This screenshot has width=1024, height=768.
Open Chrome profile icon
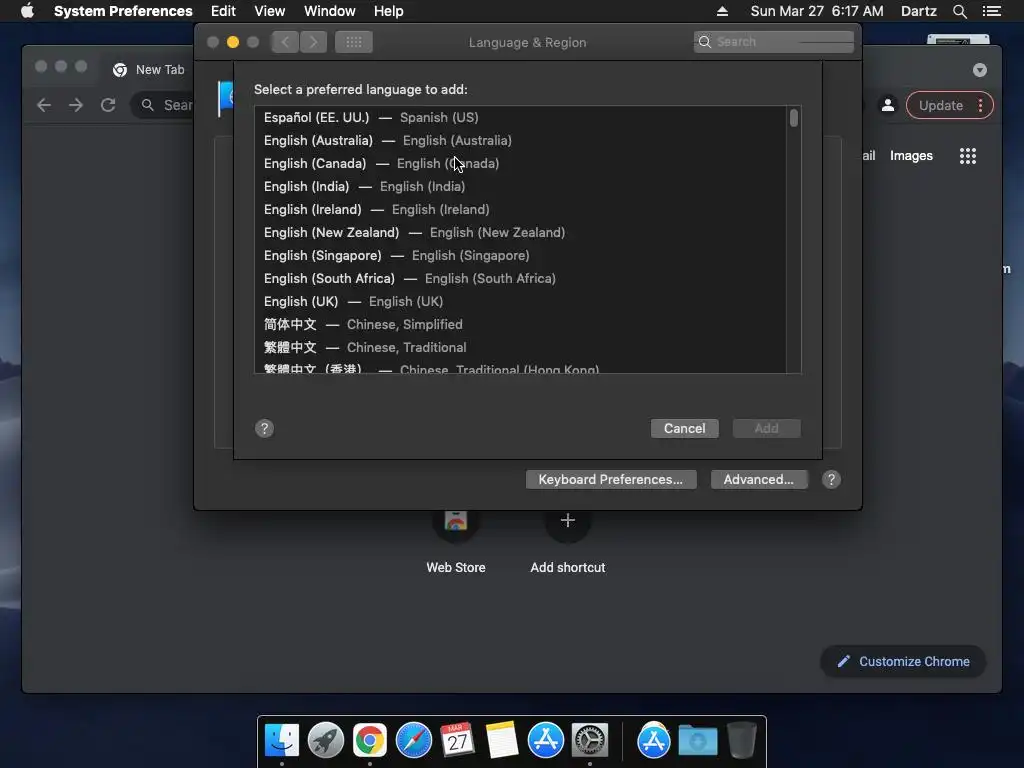pyautogui.click(x=888, y=105)
